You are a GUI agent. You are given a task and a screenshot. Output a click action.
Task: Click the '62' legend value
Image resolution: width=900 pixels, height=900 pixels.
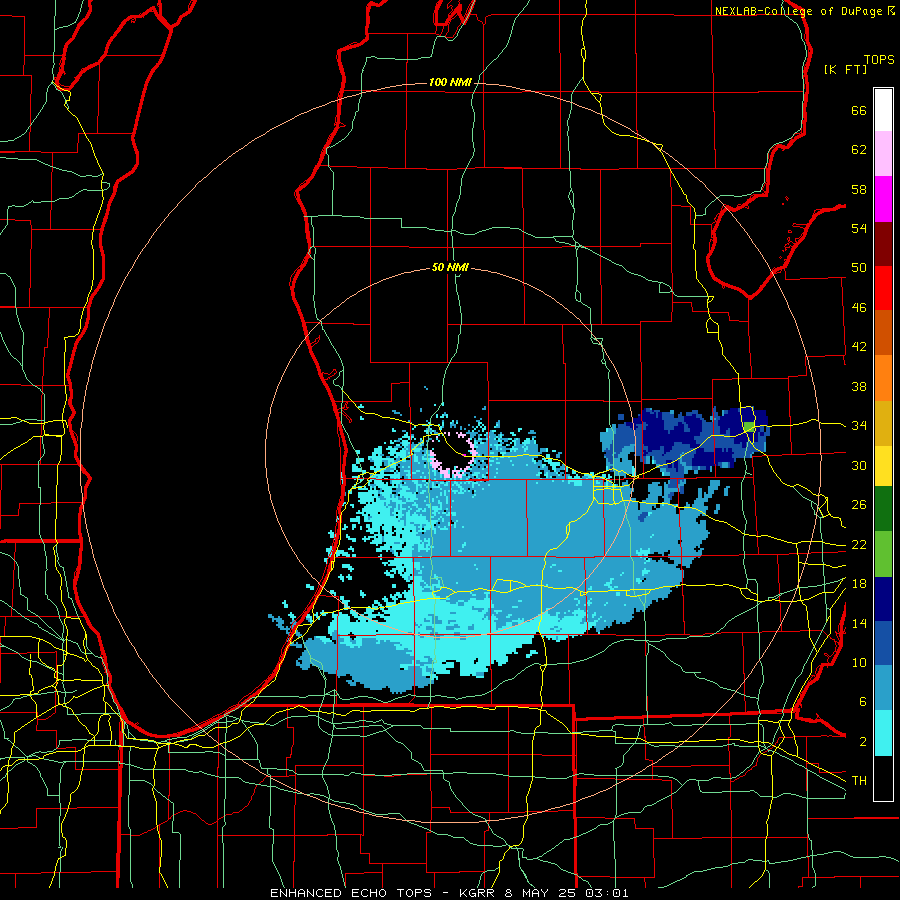(859, 150)
